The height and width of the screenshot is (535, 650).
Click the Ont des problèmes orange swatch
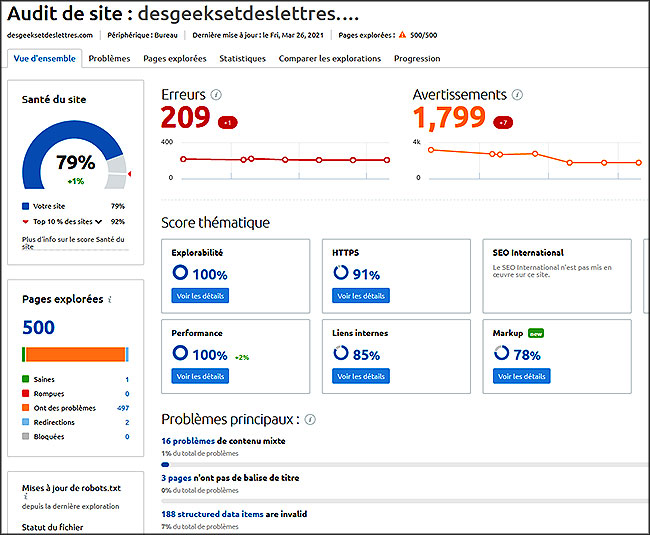(x=25, y=408)
